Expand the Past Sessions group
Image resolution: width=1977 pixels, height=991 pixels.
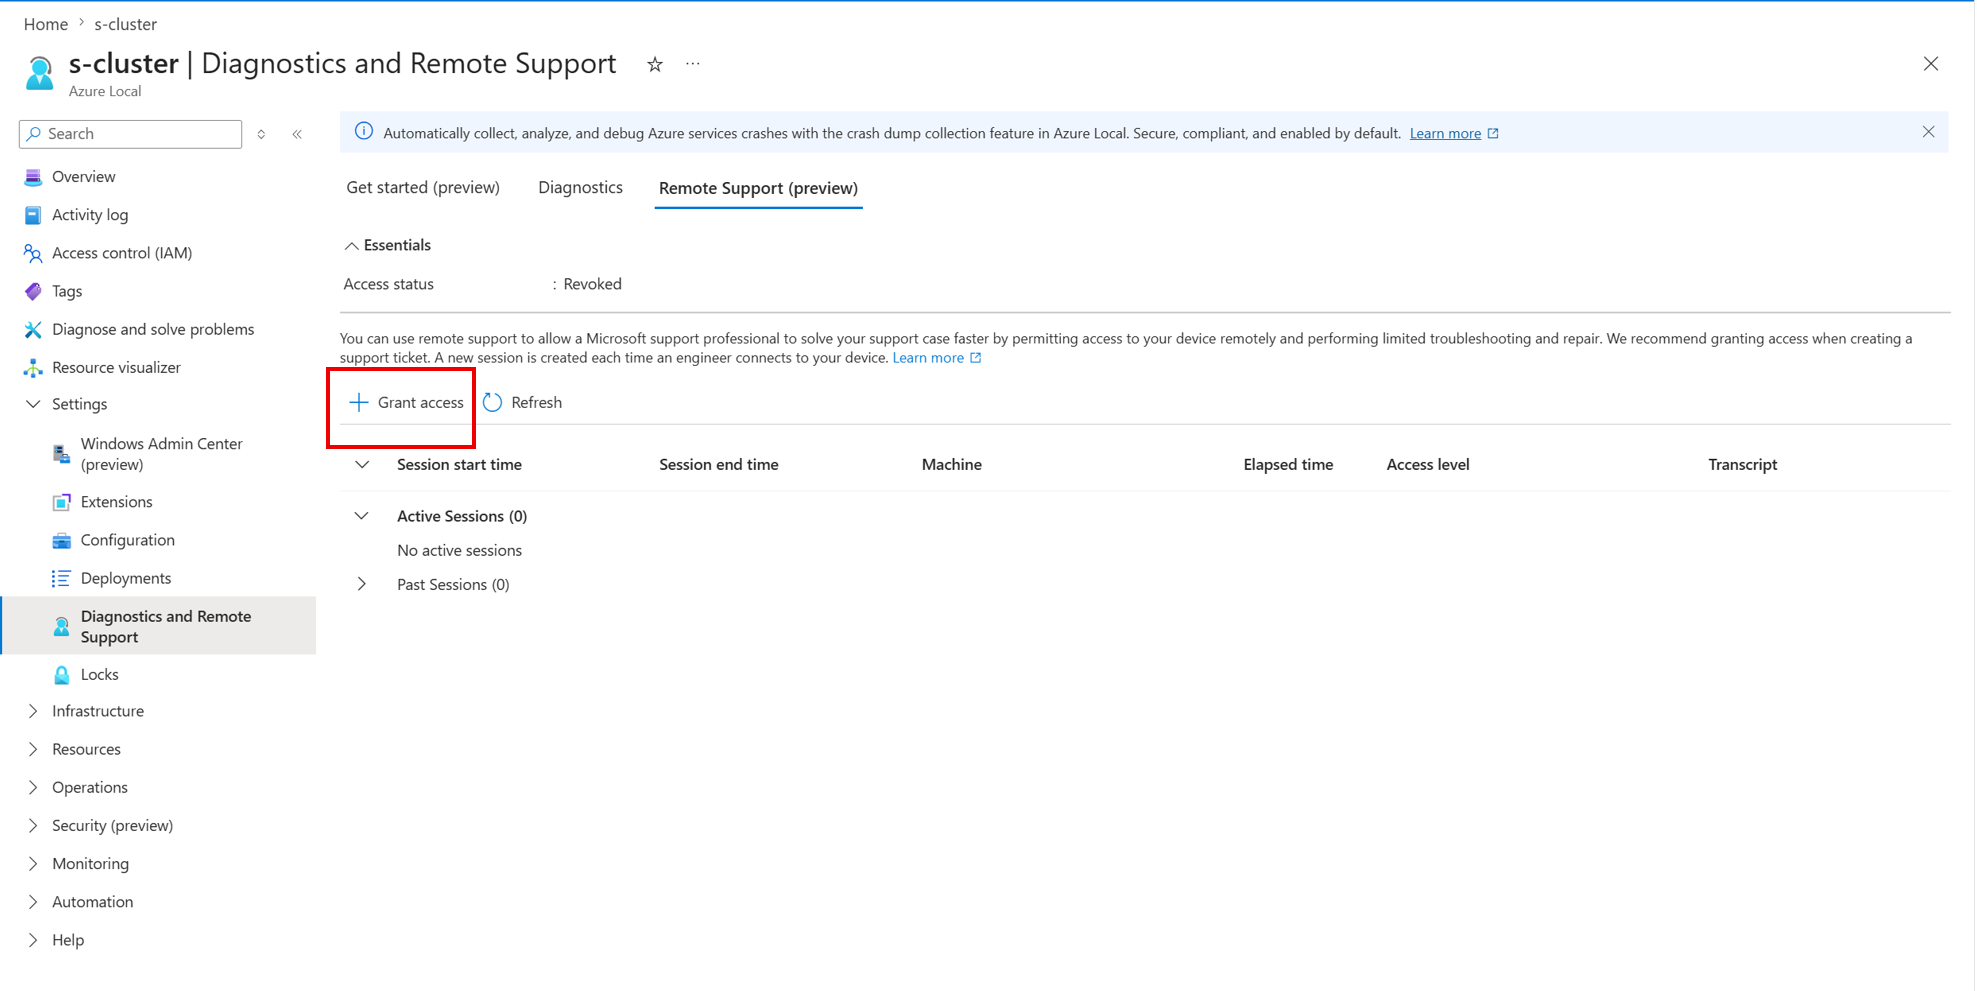click(362, 584)
